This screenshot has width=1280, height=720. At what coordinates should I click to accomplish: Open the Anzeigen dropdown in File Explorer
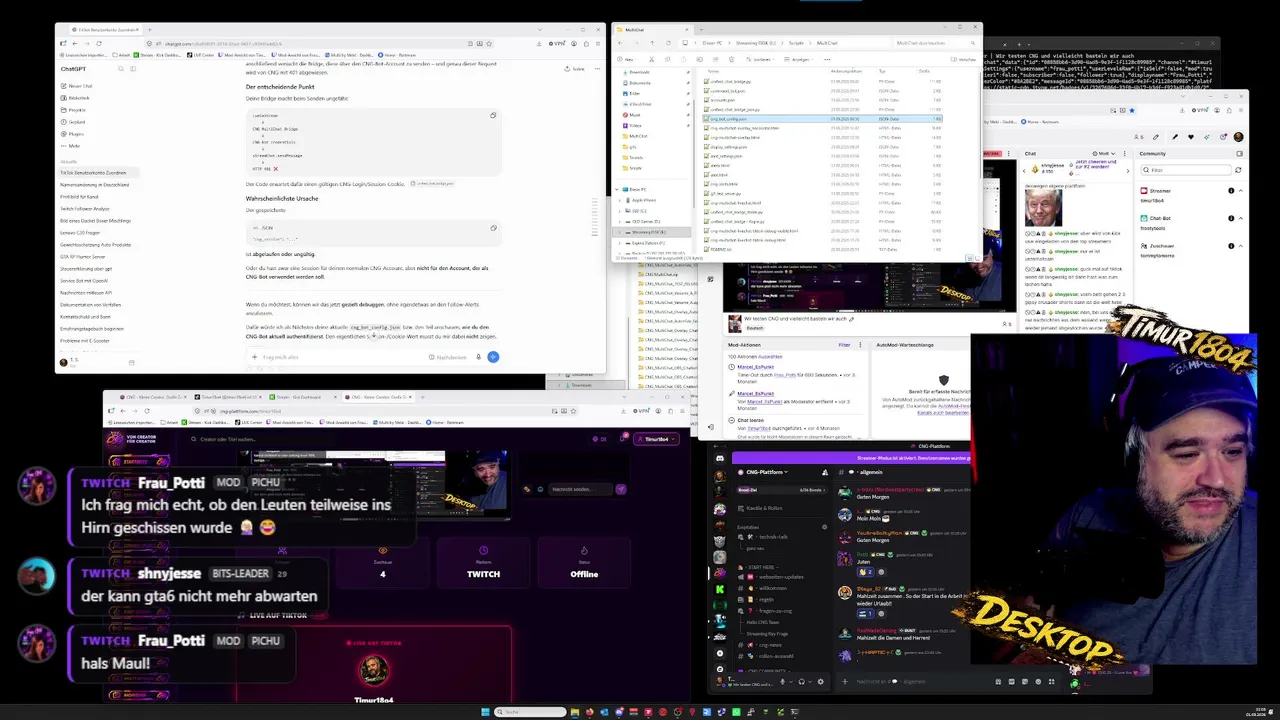point(801,59)
